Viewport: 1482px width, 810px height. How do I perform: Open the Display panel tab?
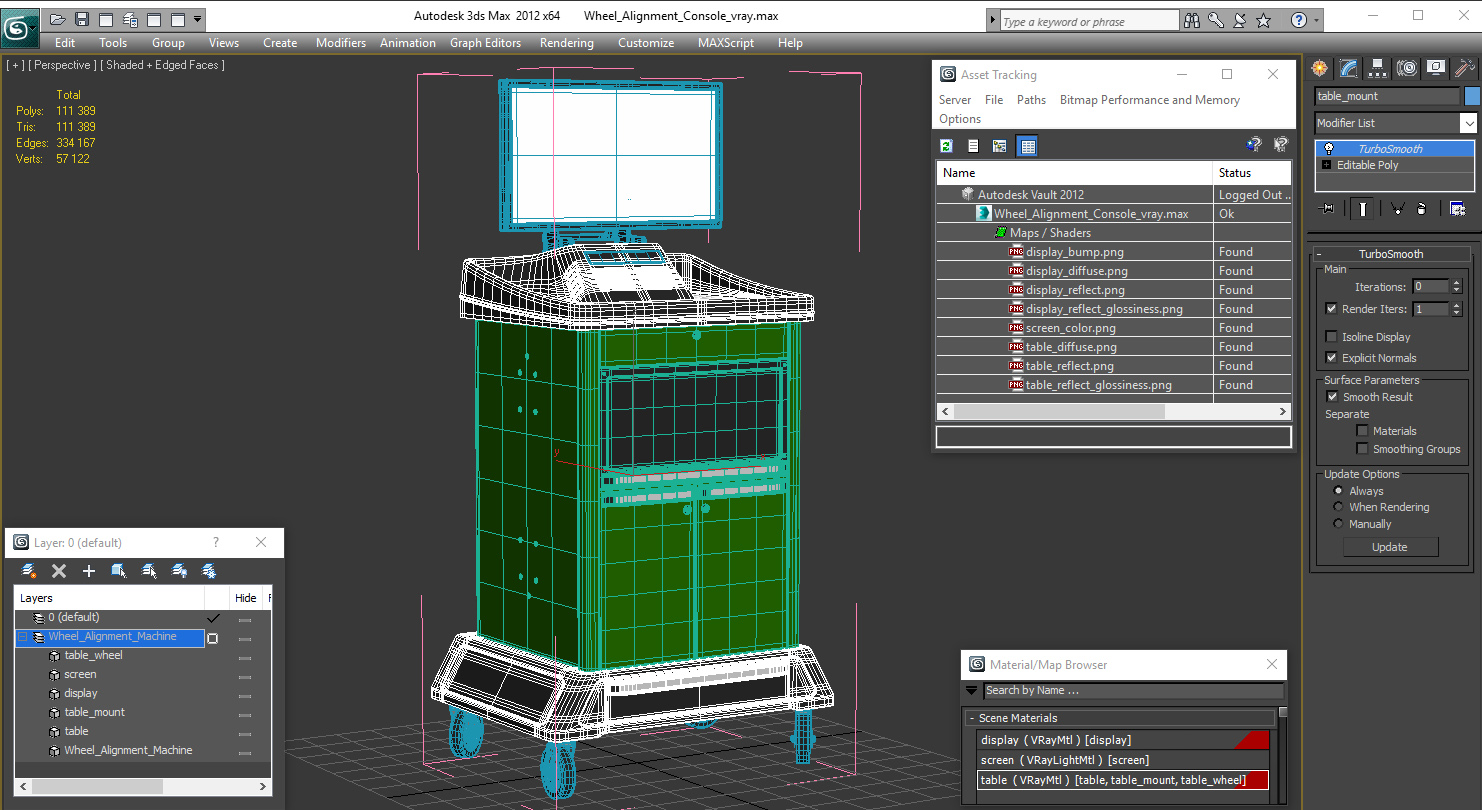(x=1436, y=68)
